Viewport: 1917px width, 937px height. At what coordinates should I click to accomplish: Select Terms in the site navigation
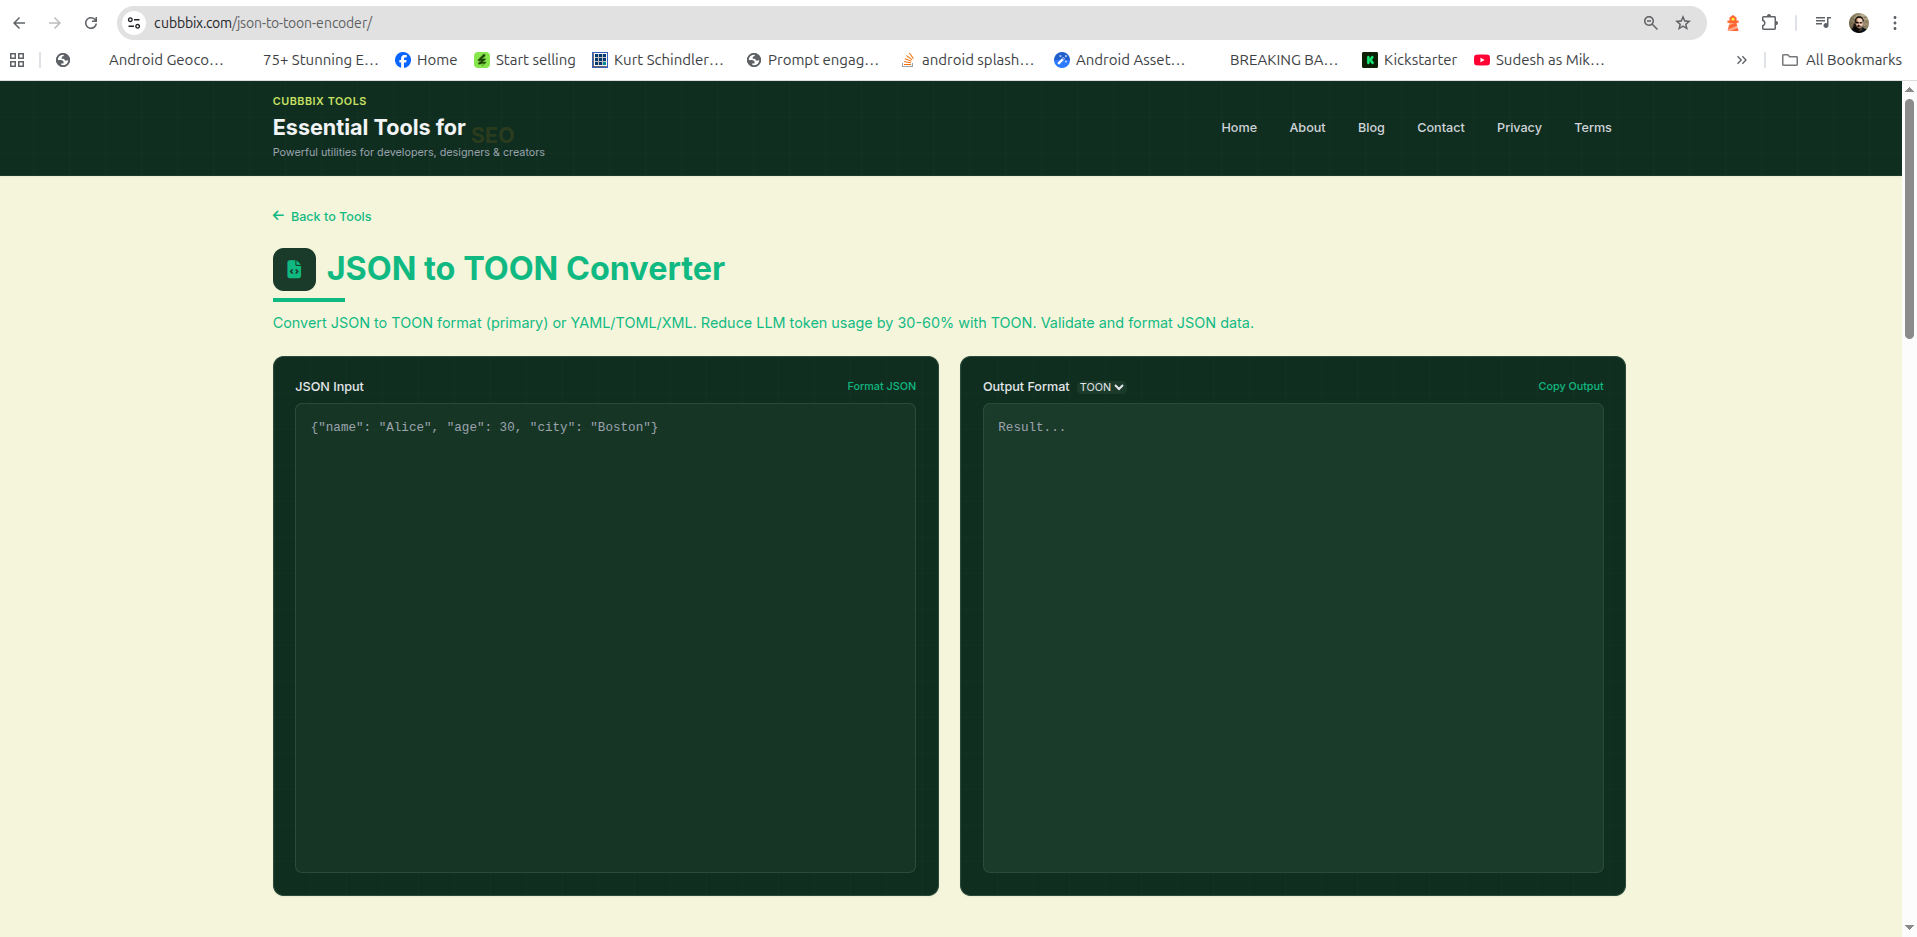coord(1593,128)
